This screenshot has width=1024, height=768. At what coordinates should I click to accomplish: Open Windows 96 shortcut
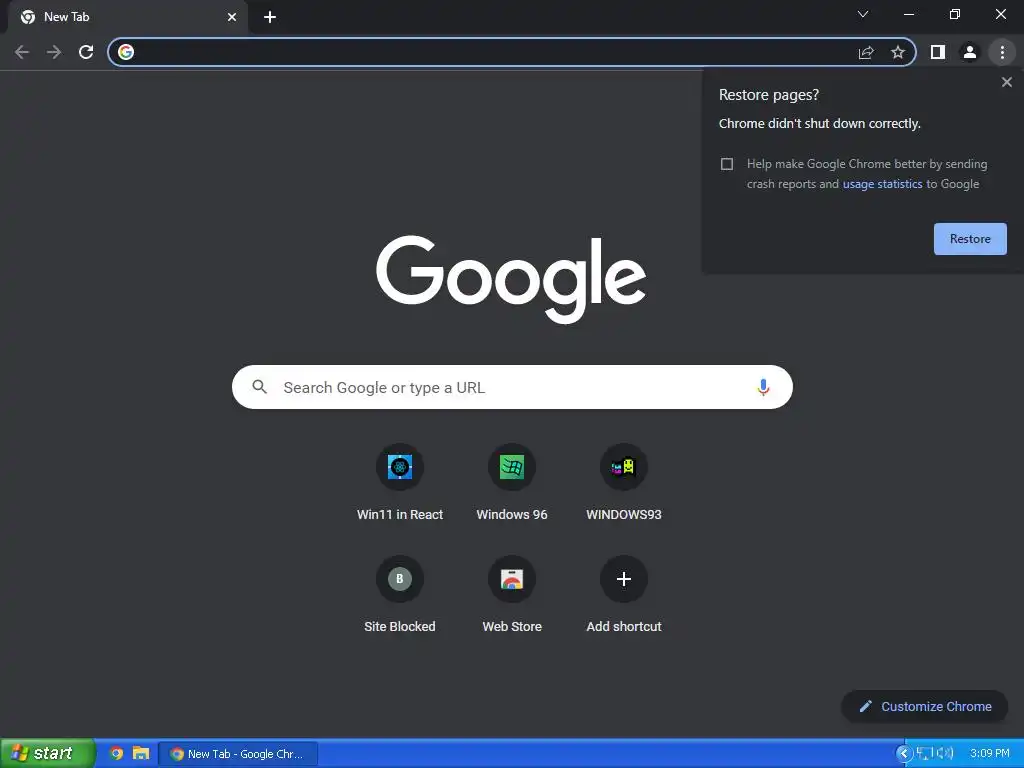tap(512, 482)
